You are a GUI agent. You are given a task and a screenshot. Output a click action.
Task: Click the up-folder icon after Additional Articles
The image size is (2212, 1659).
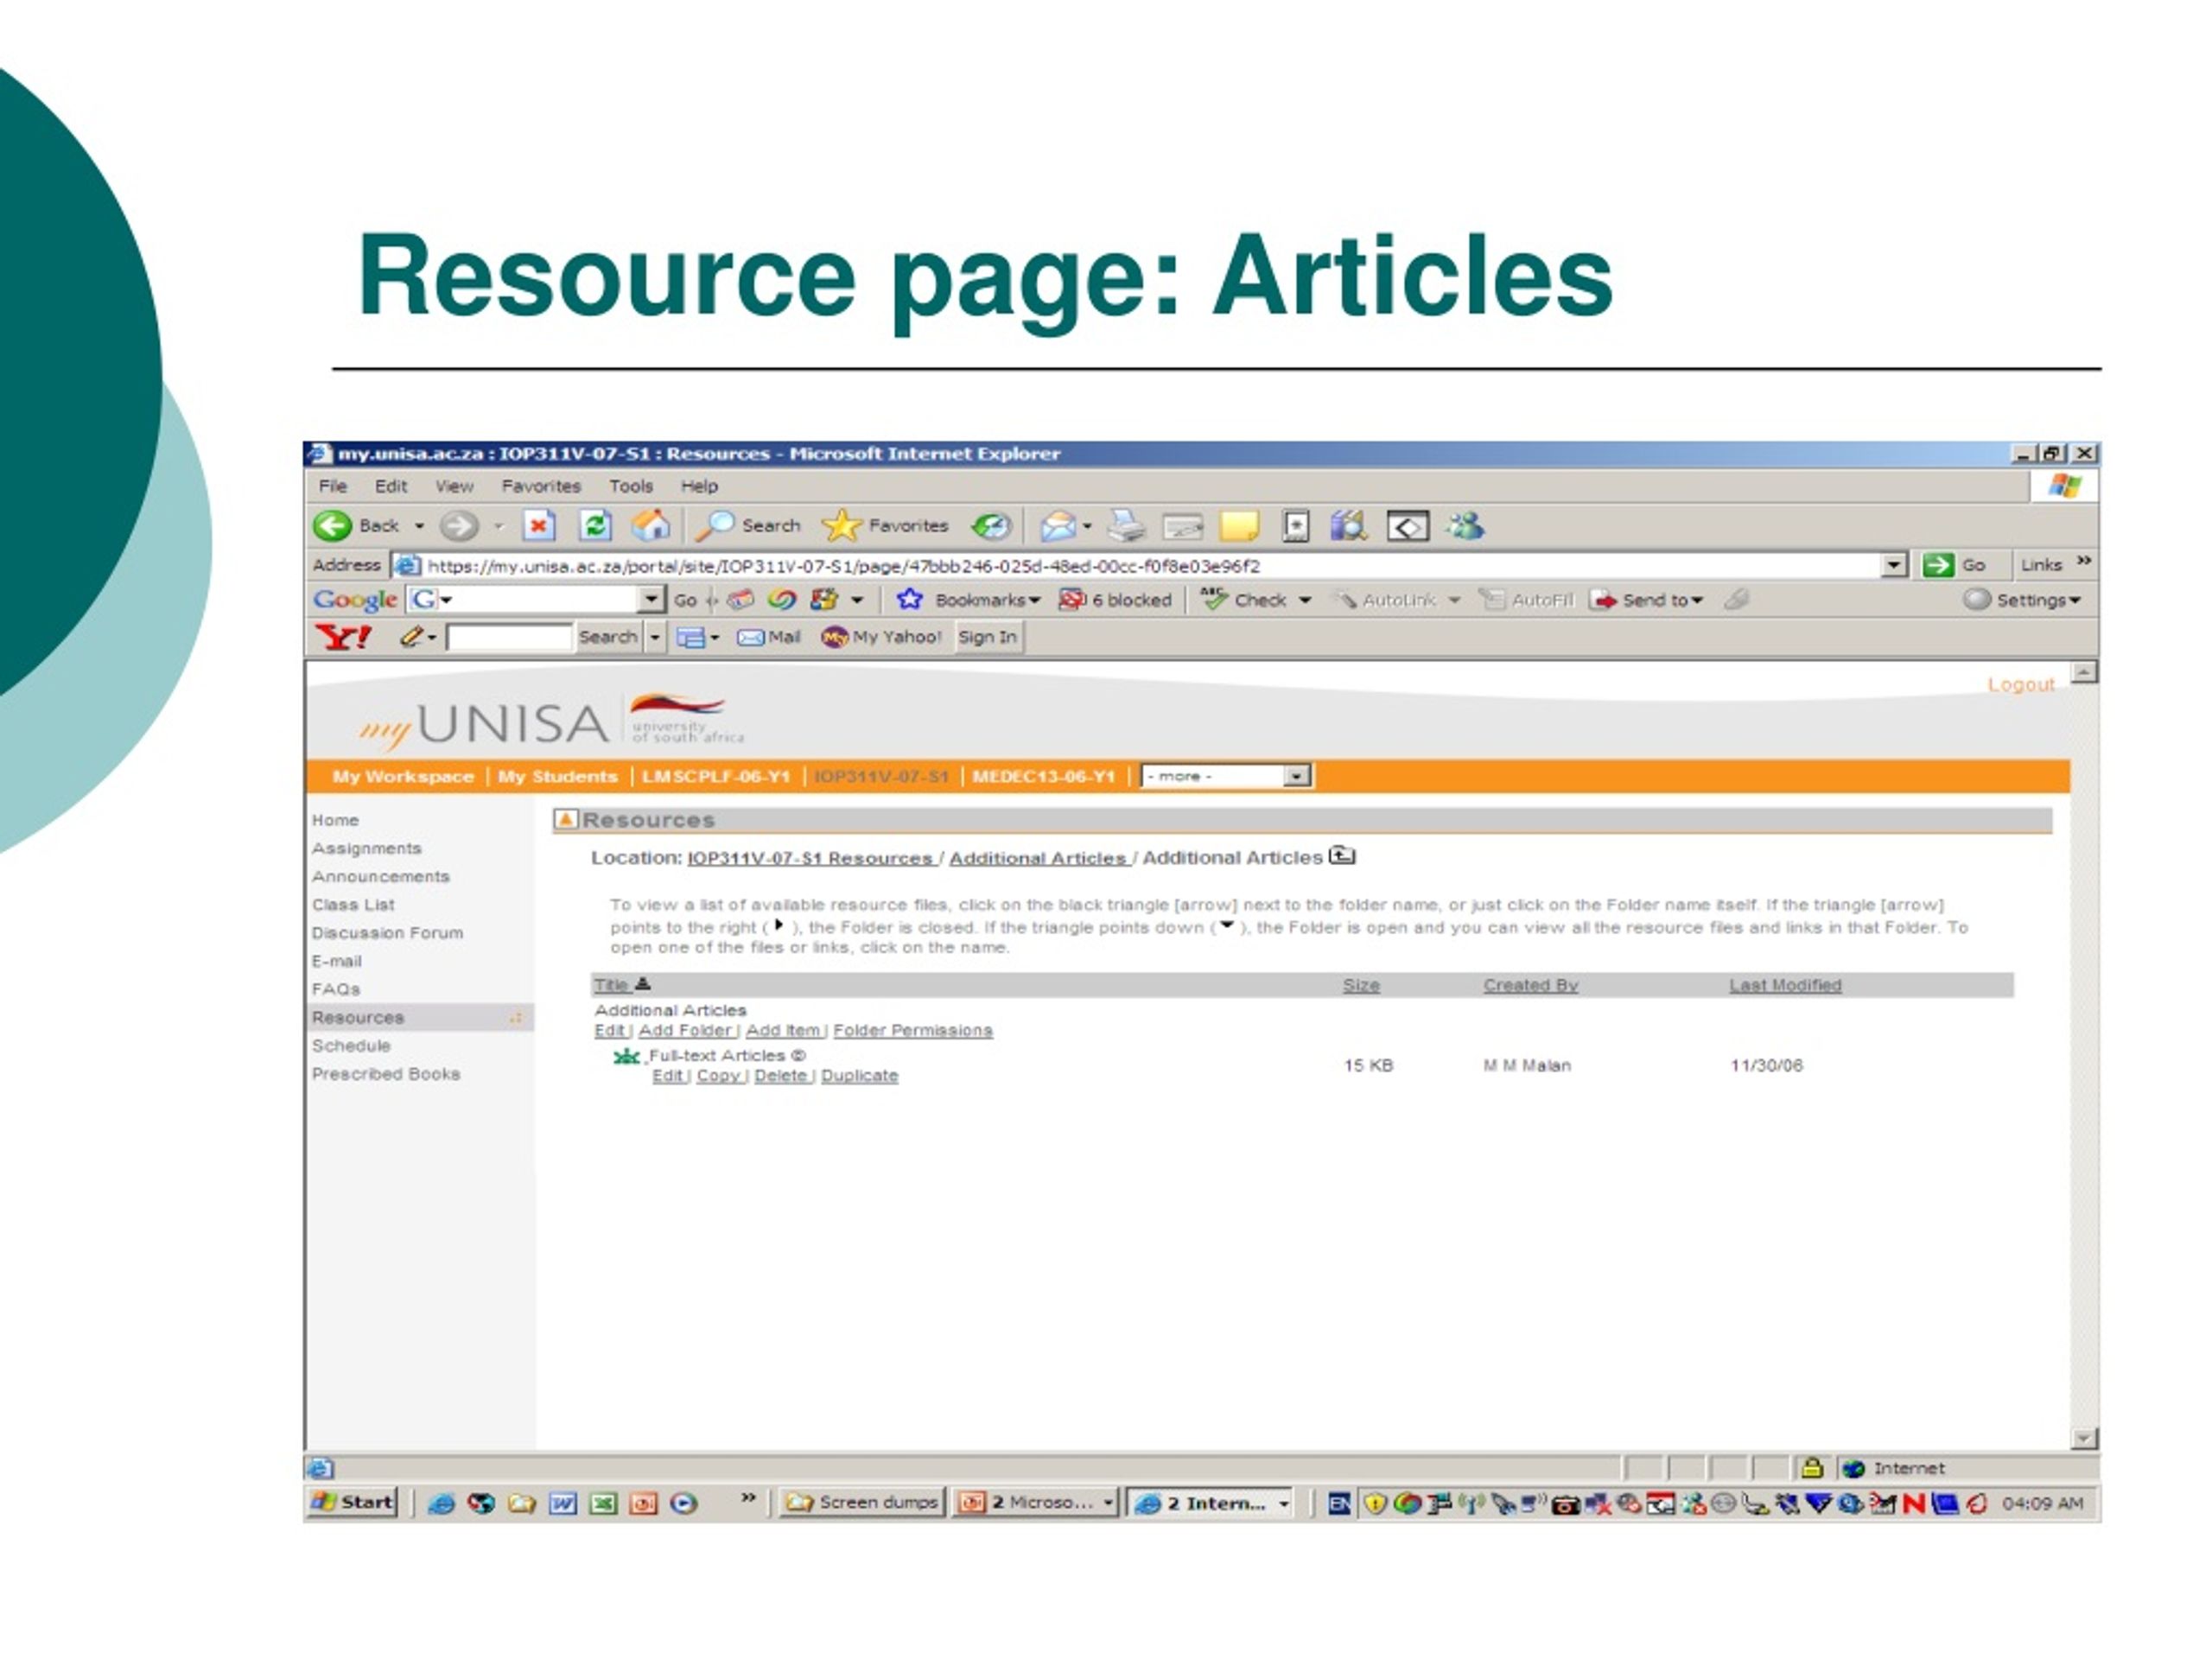(1342, 856)
